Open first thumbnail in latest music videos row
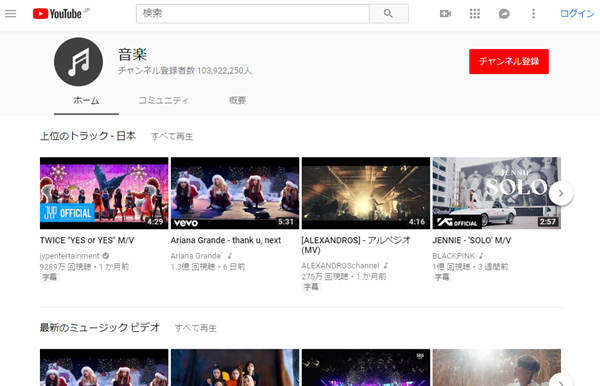The image size is (600, 386). point(104,367)
